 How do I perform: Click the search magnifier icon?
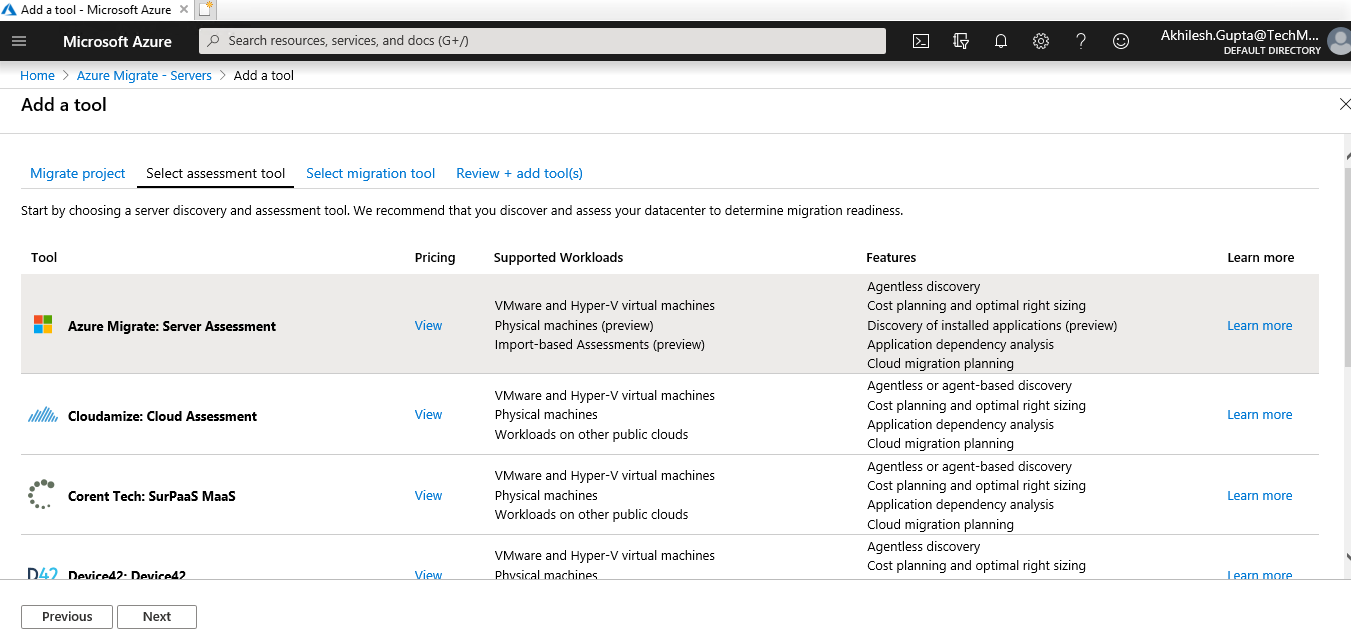pyautogui.click(x=214, y=41)
